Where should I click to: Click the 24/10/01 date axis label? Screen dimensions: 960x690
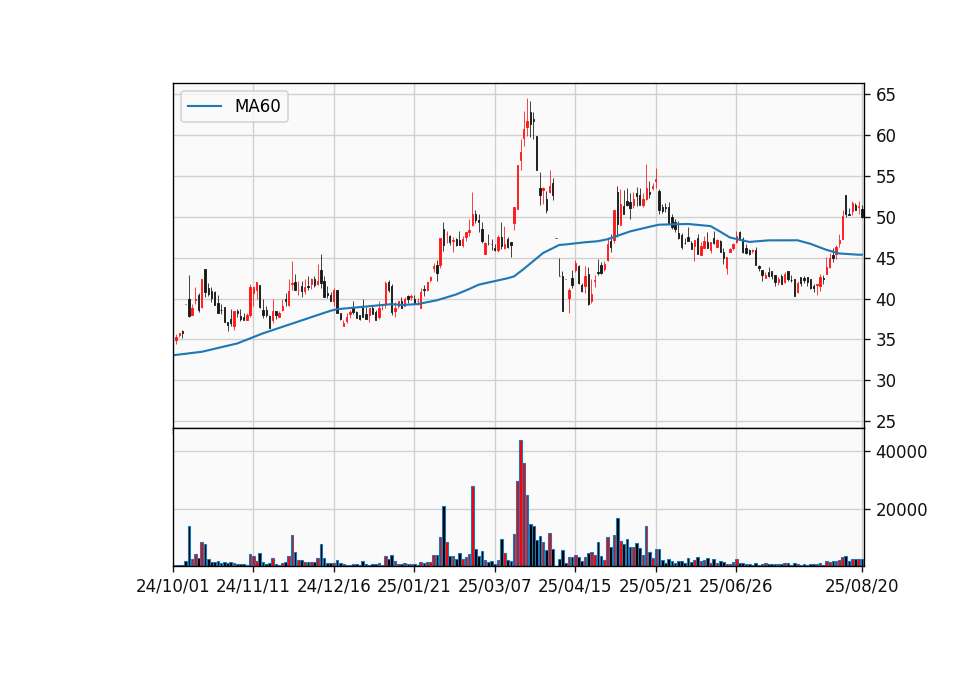point(173,586)
